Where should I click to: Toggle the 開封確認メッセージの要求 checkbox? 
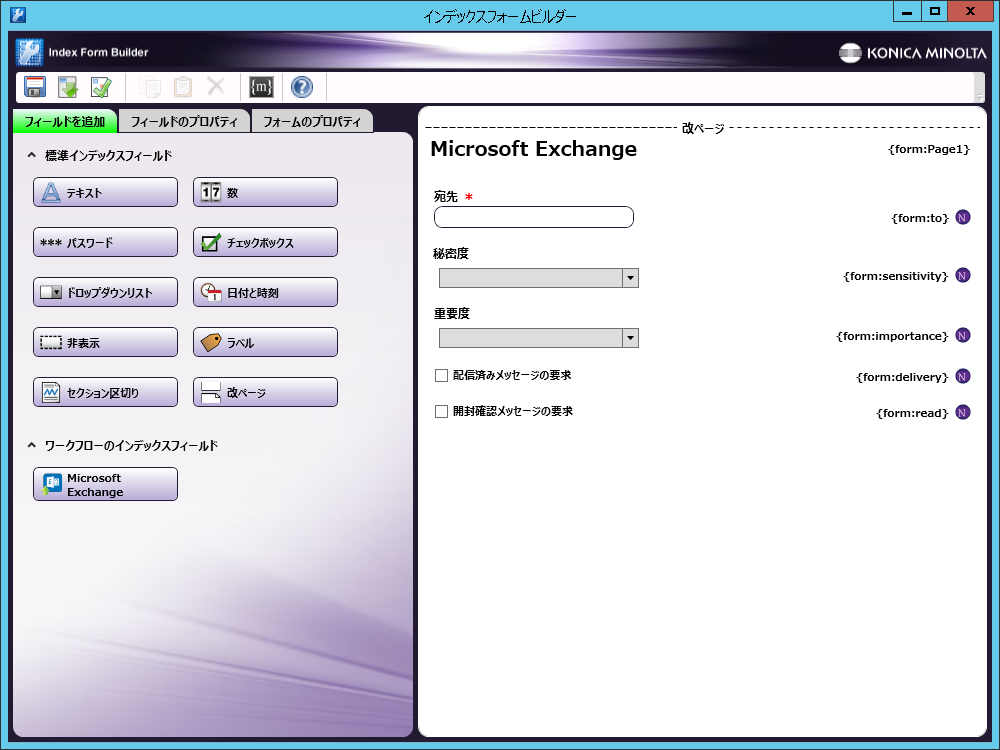(441, 411)
